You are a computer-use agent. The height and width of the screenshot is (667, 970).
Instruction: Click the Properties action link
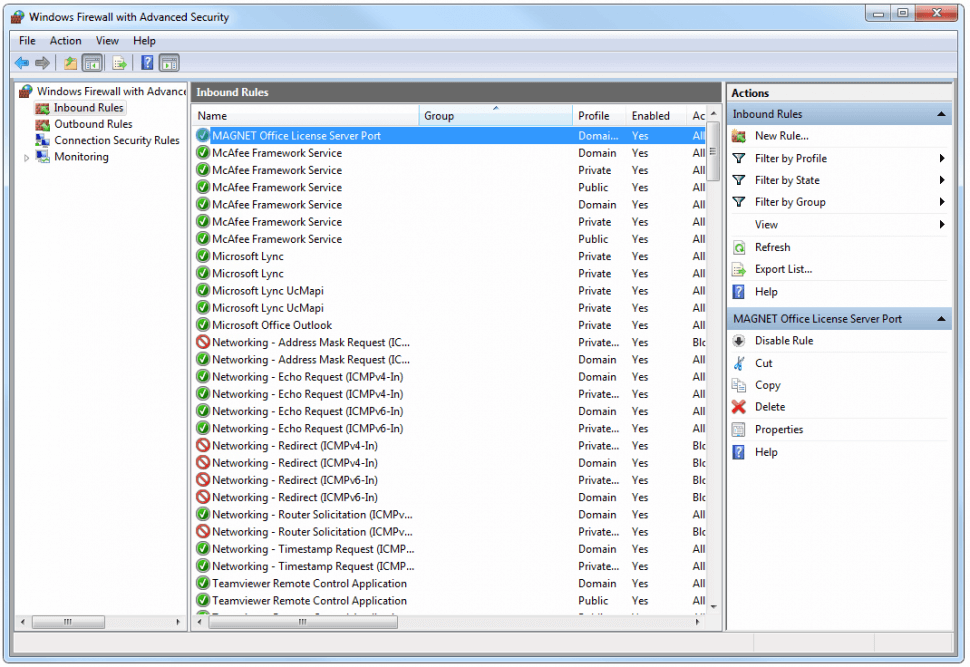(x=779, y=429)
